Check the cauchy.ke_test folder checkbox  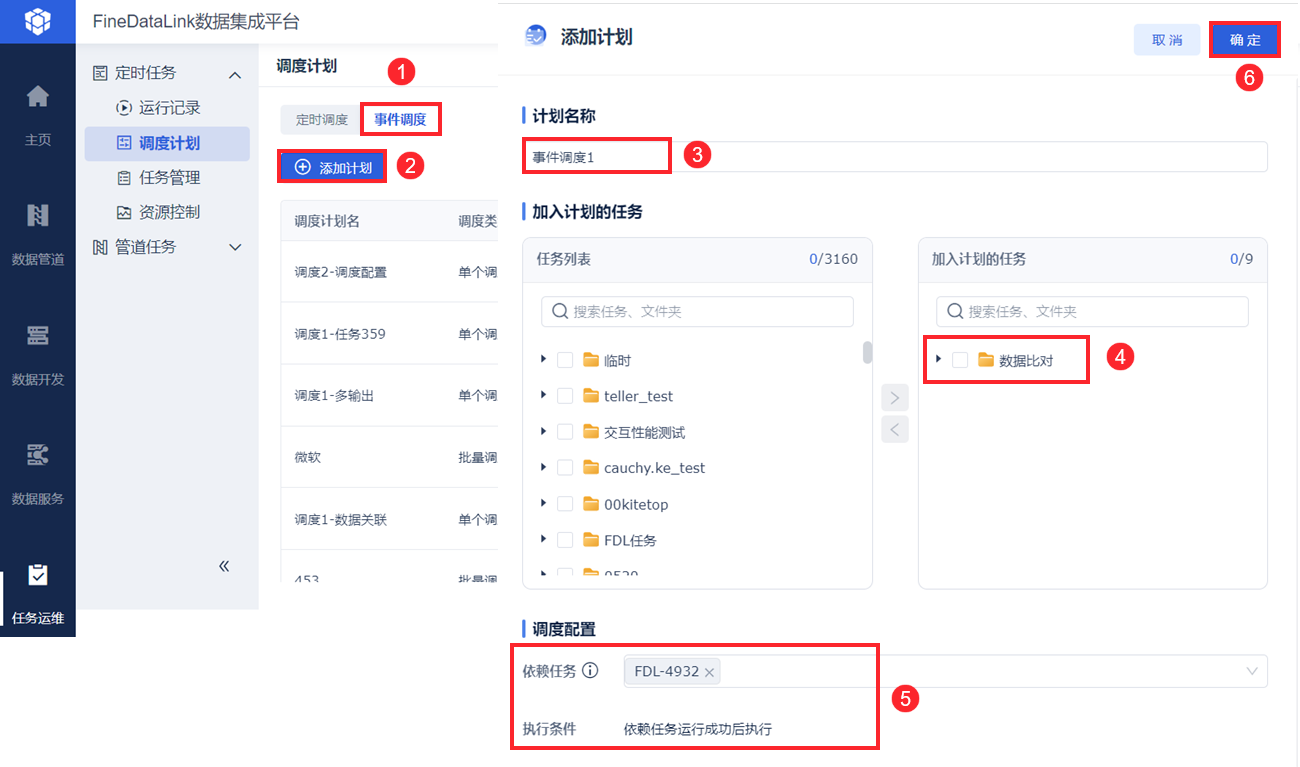click(x=565, y=467)
